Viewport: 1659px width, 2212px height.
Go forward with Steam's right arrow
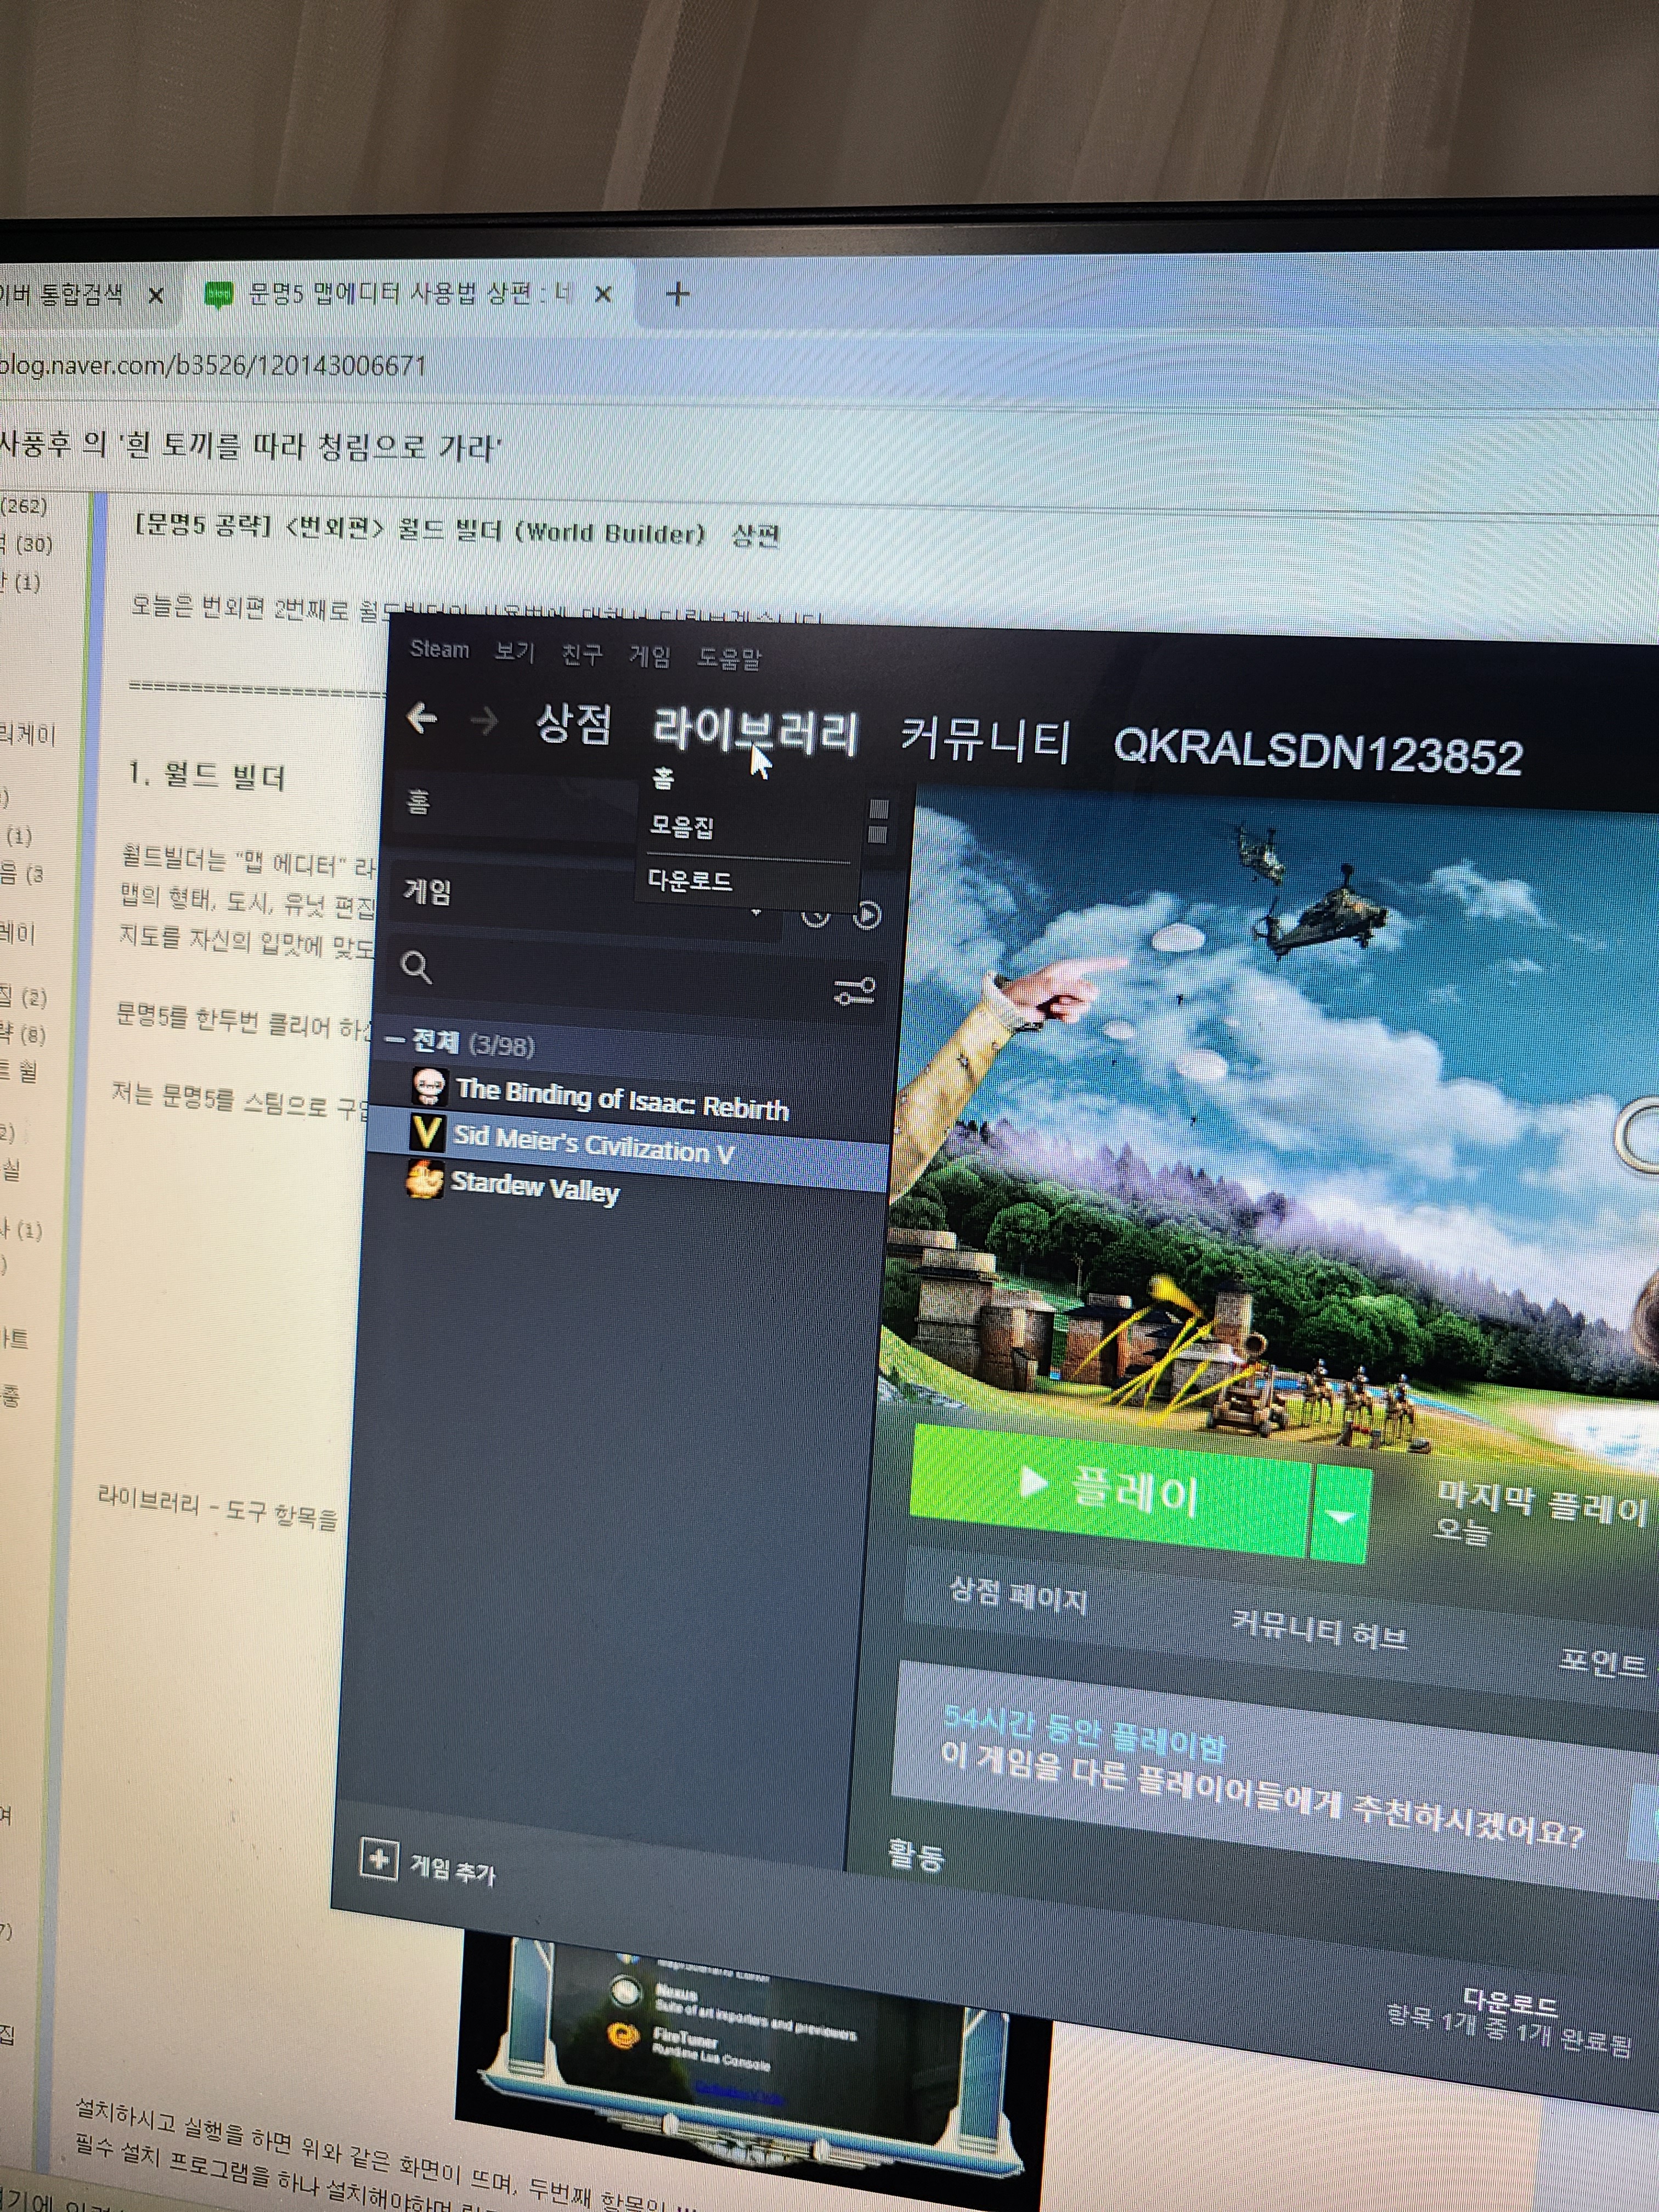click(484, 720)
